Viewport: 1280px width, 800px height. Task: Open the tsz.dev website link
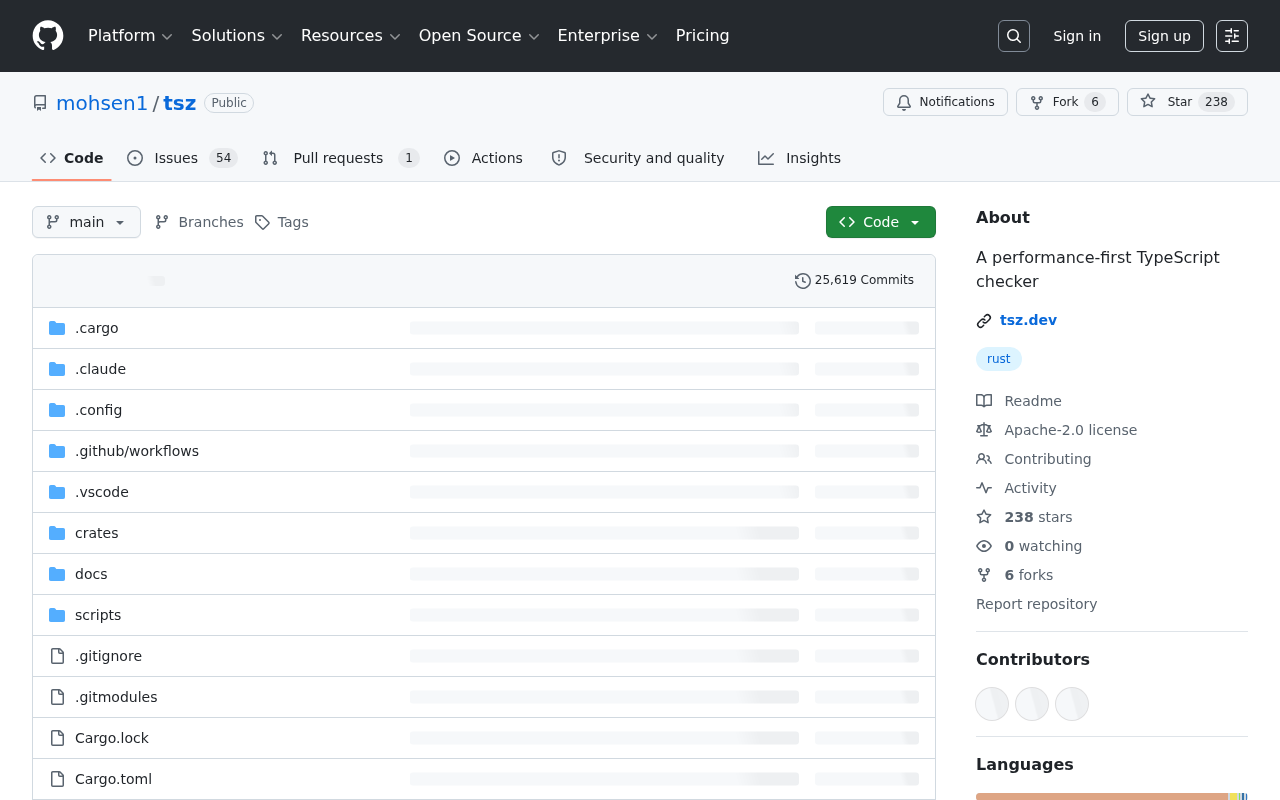tap(1028, 320)
